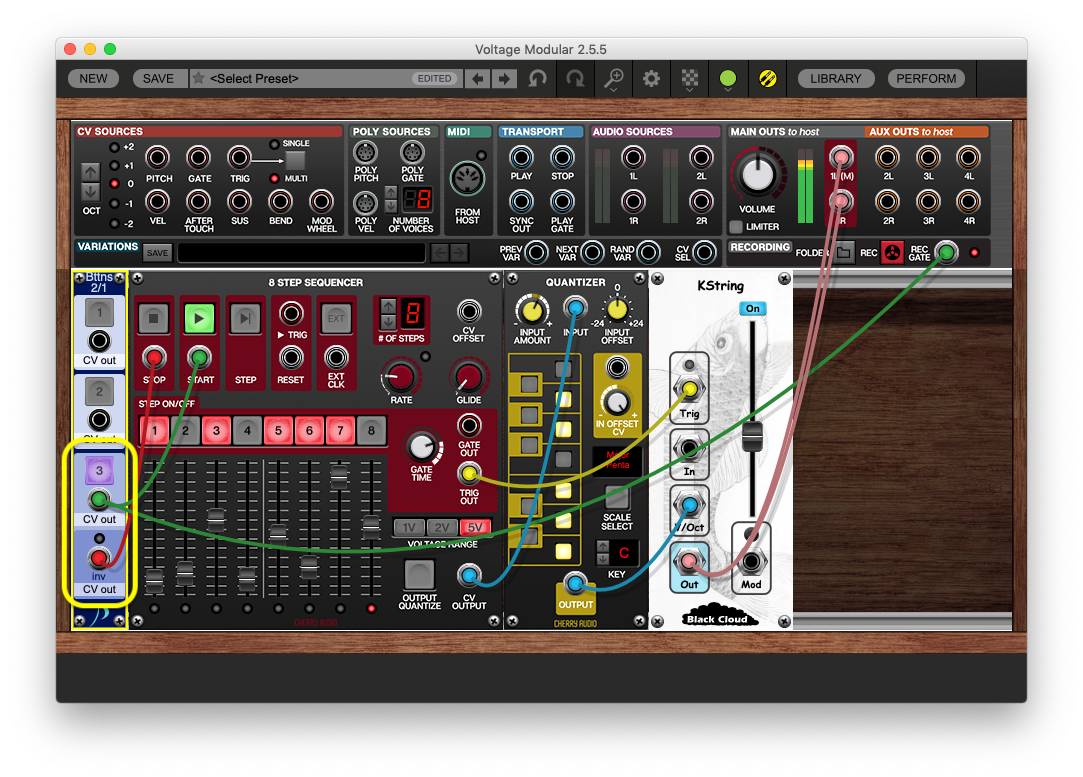Click the 2L aux out jack
This screenshot has height=777, width=1083.
pyautogui.click(x=887, y=158)
